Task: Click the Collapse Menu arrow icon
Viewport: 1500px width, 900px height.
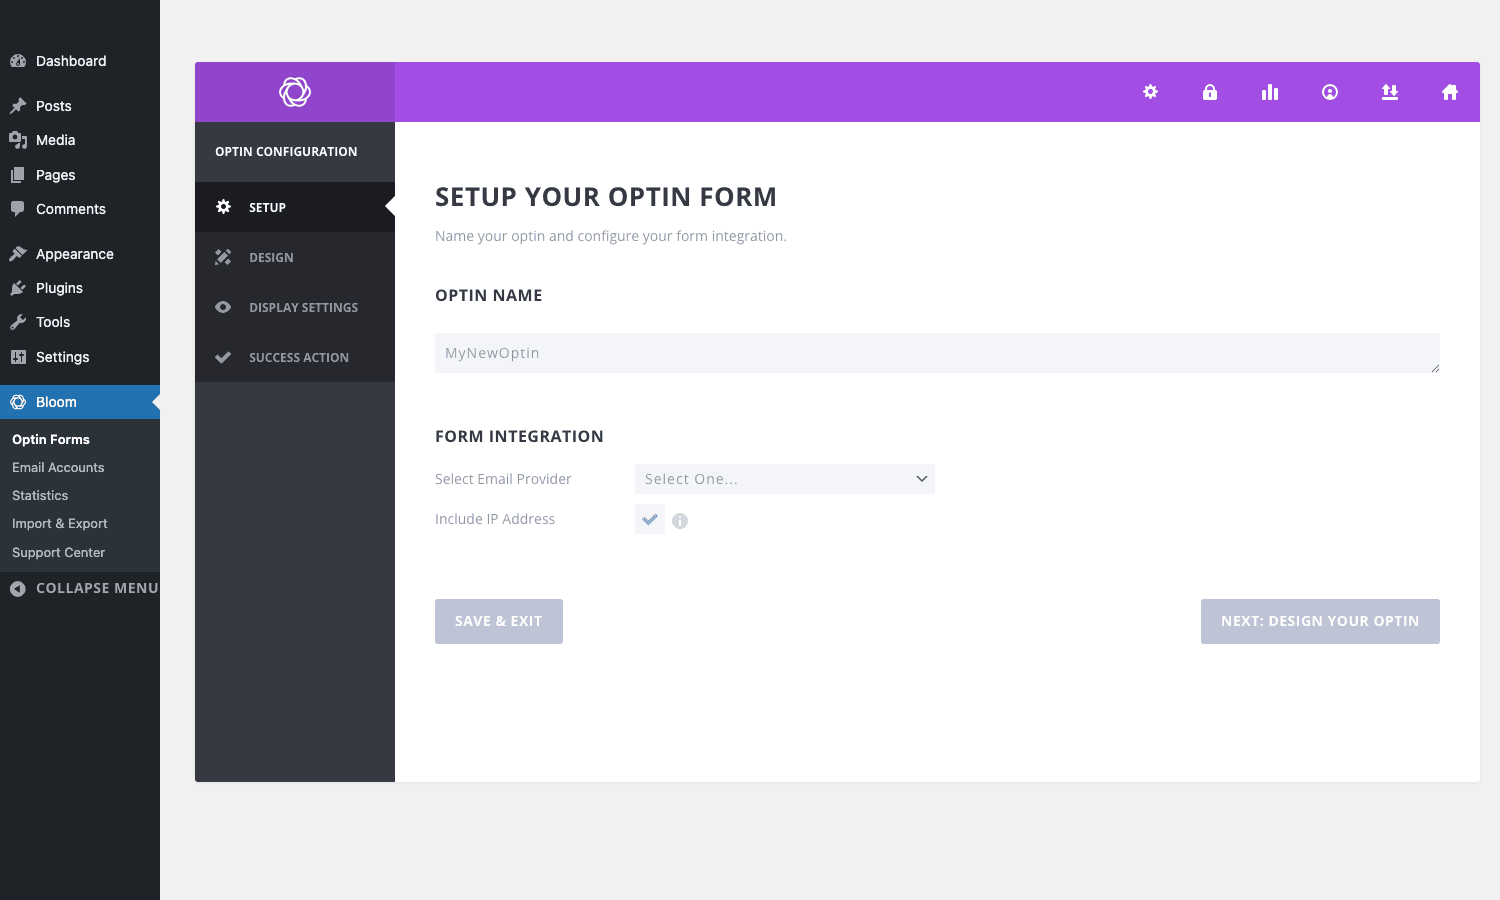Action: tap(18, 589)
